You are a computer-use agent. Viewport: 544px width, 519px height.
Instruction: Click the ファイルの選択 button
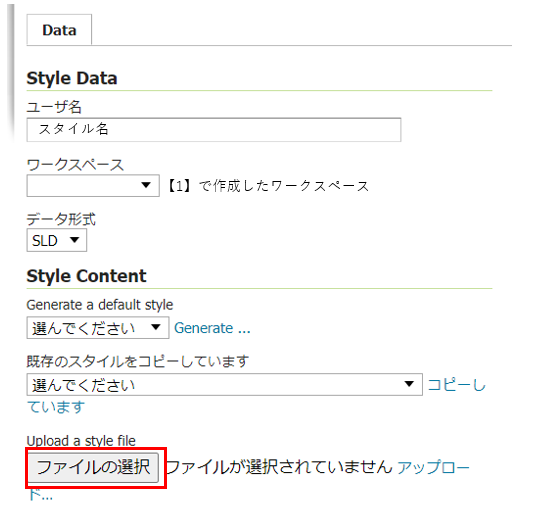point(93,467)
